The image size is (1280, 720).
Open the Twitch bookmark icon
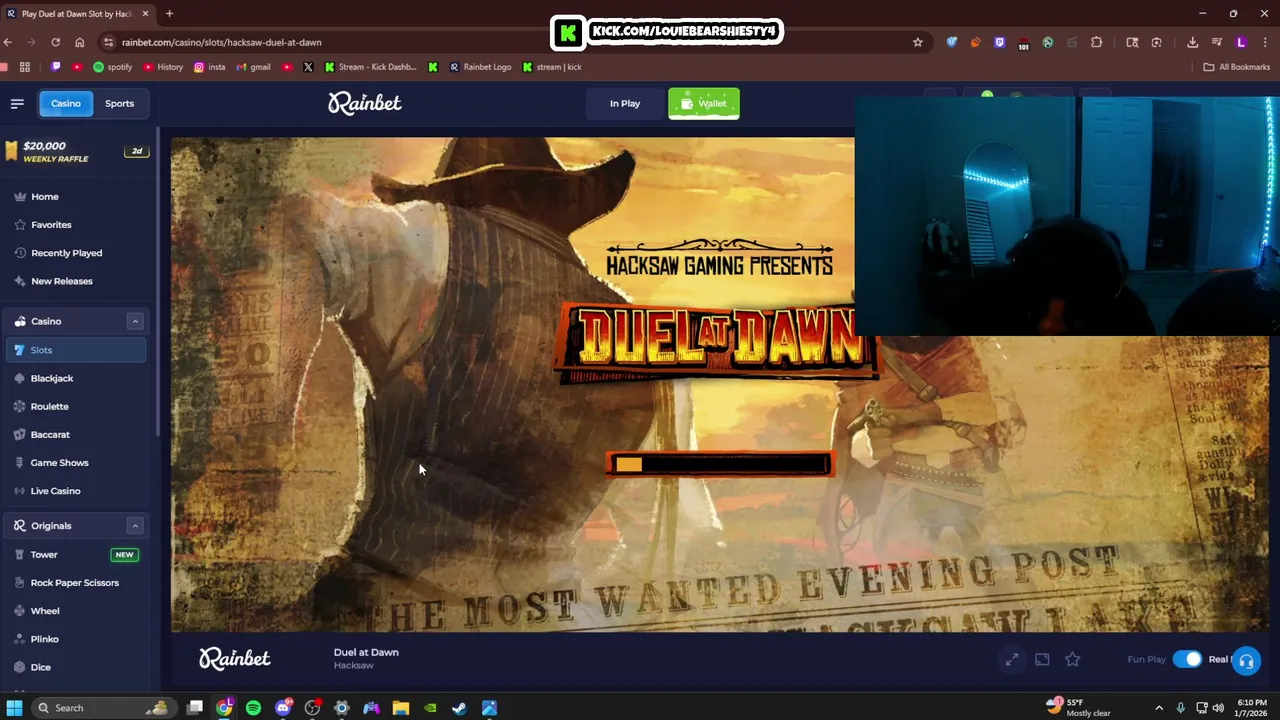pos(56,67)
